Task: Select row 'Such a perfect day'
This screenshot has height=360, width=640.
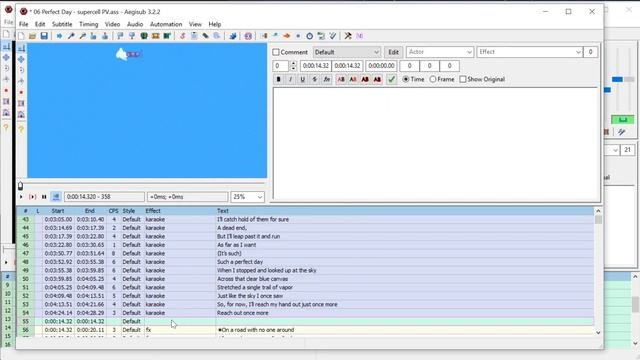Action: pyautogui.click(x=306, y=262)
